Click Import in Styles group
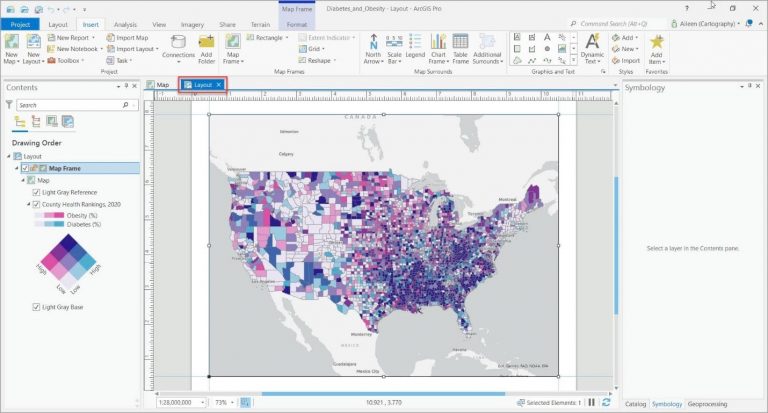Viewport: 768px width, 413px height. tap(626, 60)
